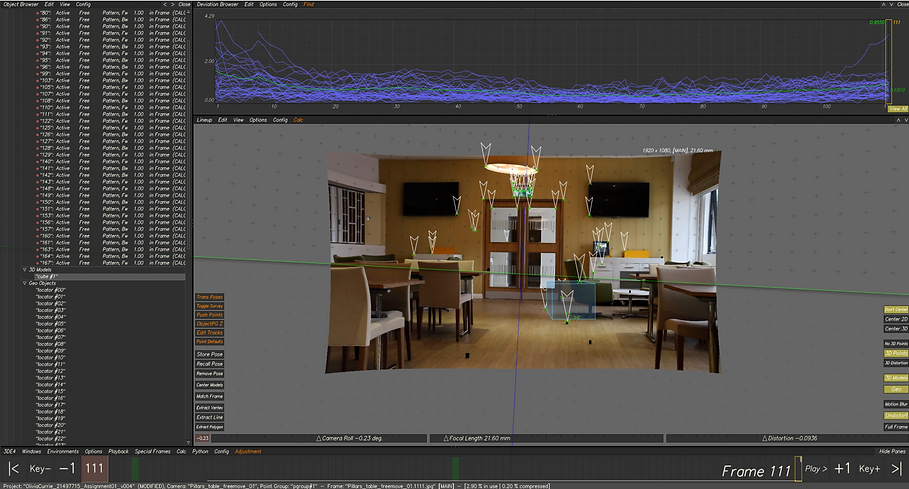Click the Distortion -0.0936 slider
The height and width of the screenshot is (489, 909).
pyautogui.click(x=787, y=439)
